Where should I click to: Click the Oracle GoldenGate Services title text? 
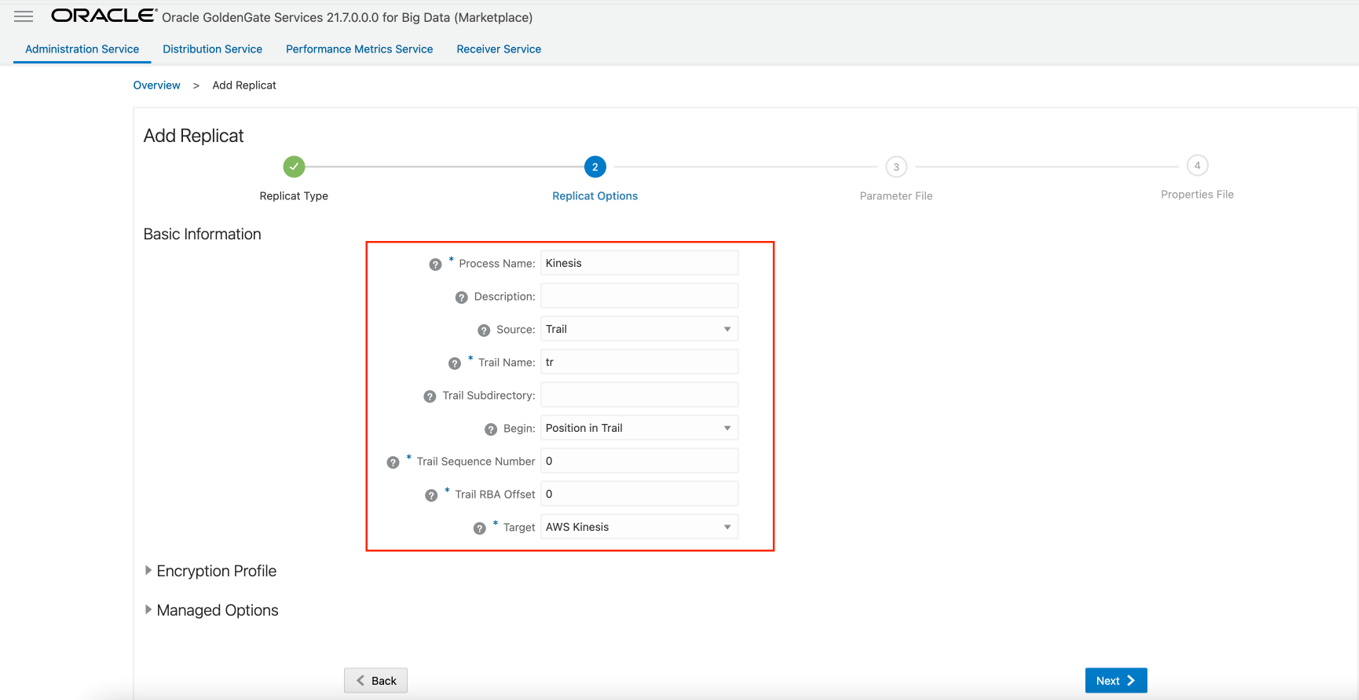click(x=347, y=17)
